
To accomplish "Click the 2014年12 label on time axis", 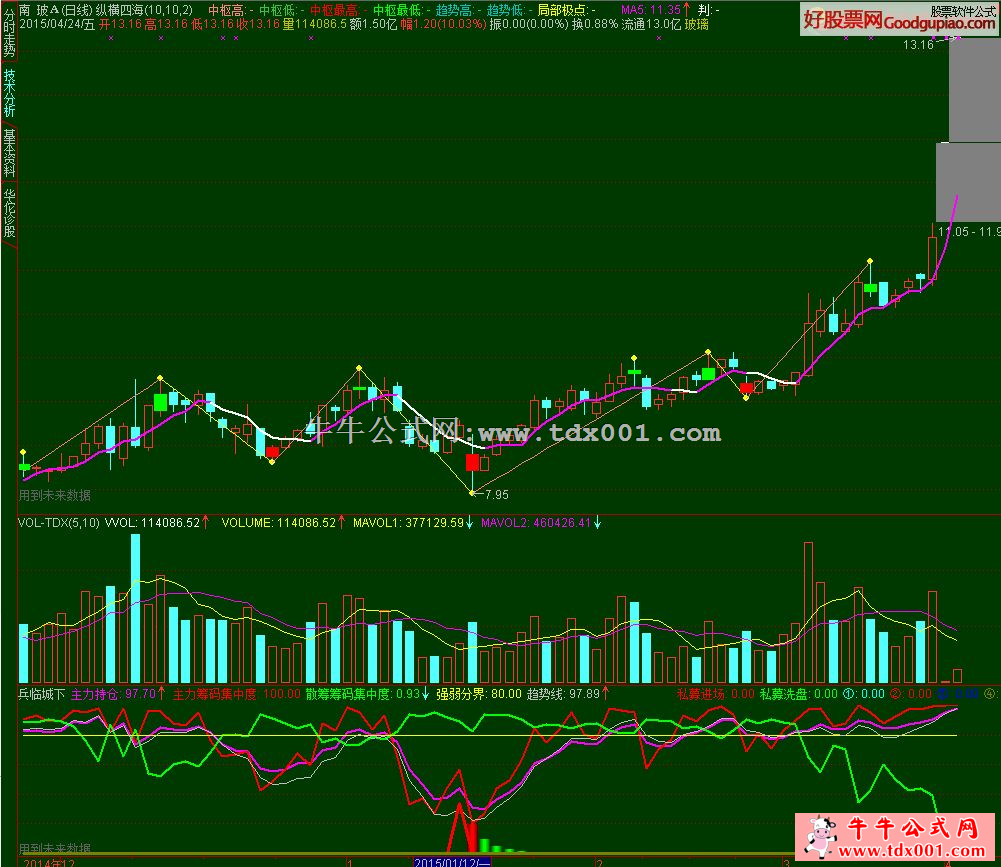I will point(49,863).
